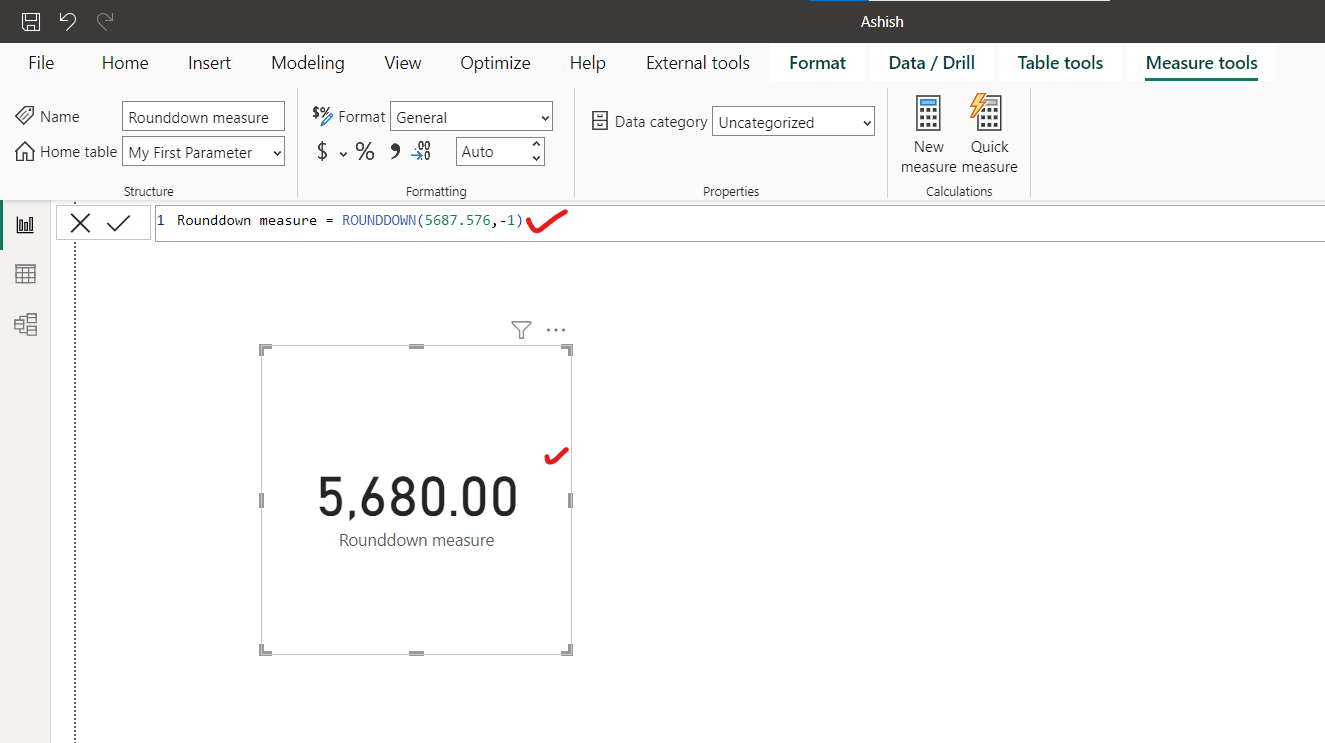Expand the Home table dropdown
The width and height of the screenshot is (1325, 743).
(203, 151)
